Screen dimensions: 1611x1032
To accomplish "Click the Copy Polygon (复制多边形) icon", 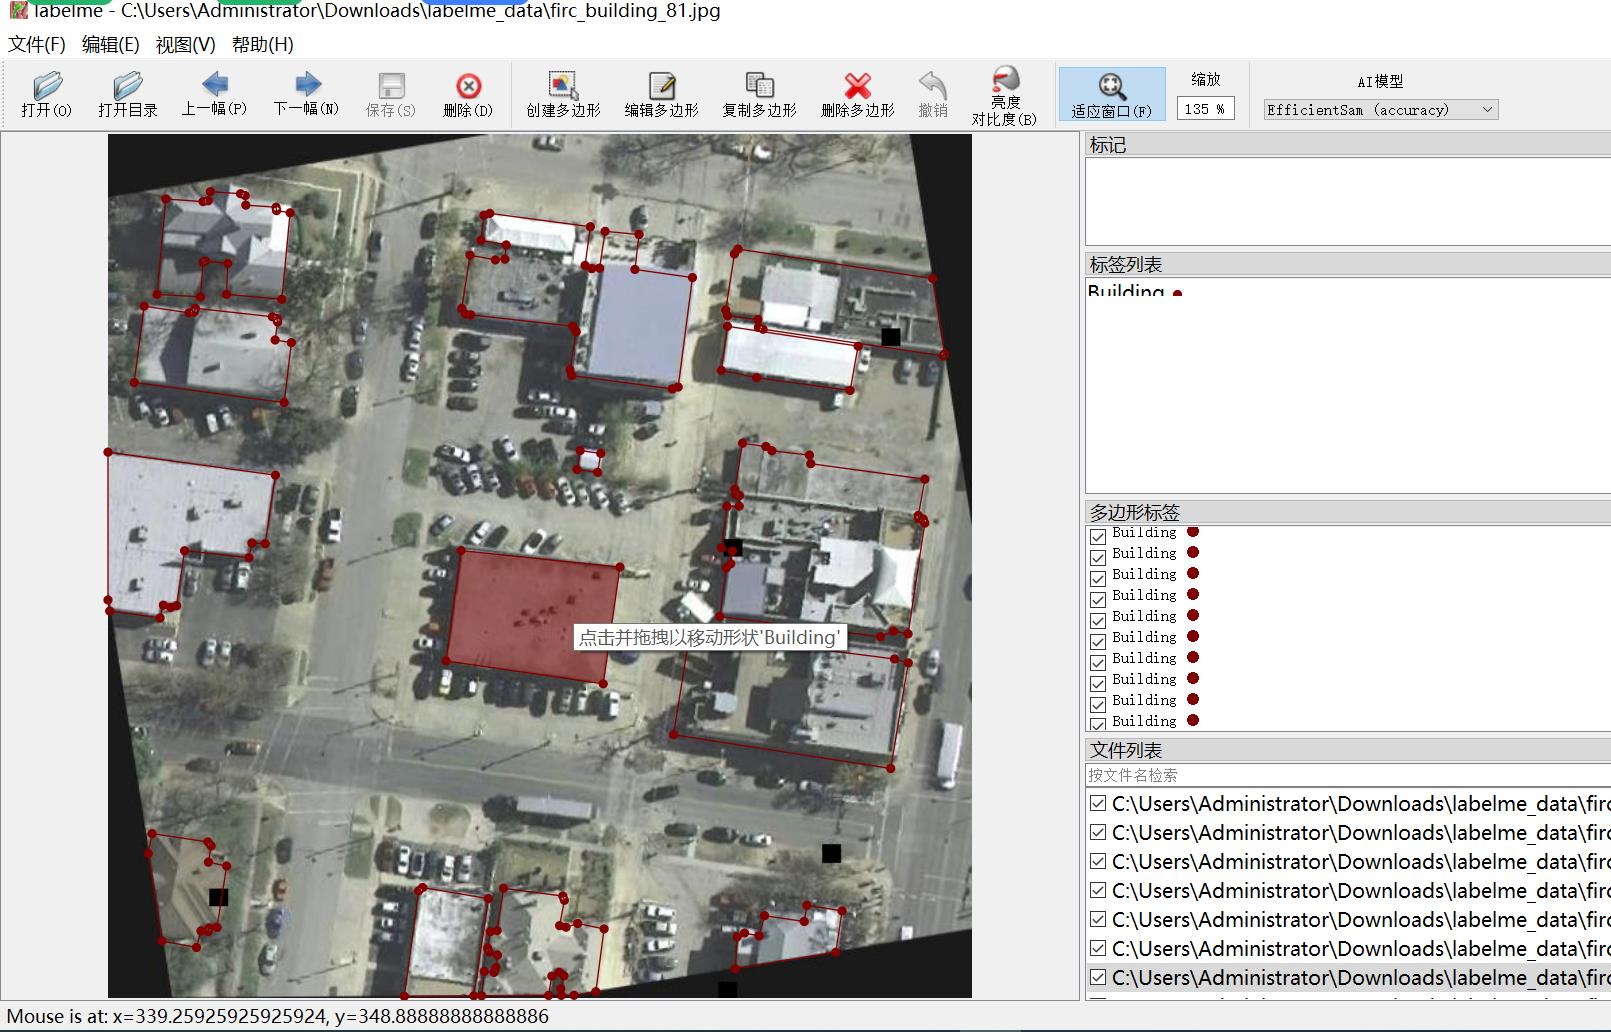I will click(x=759, y=94).
